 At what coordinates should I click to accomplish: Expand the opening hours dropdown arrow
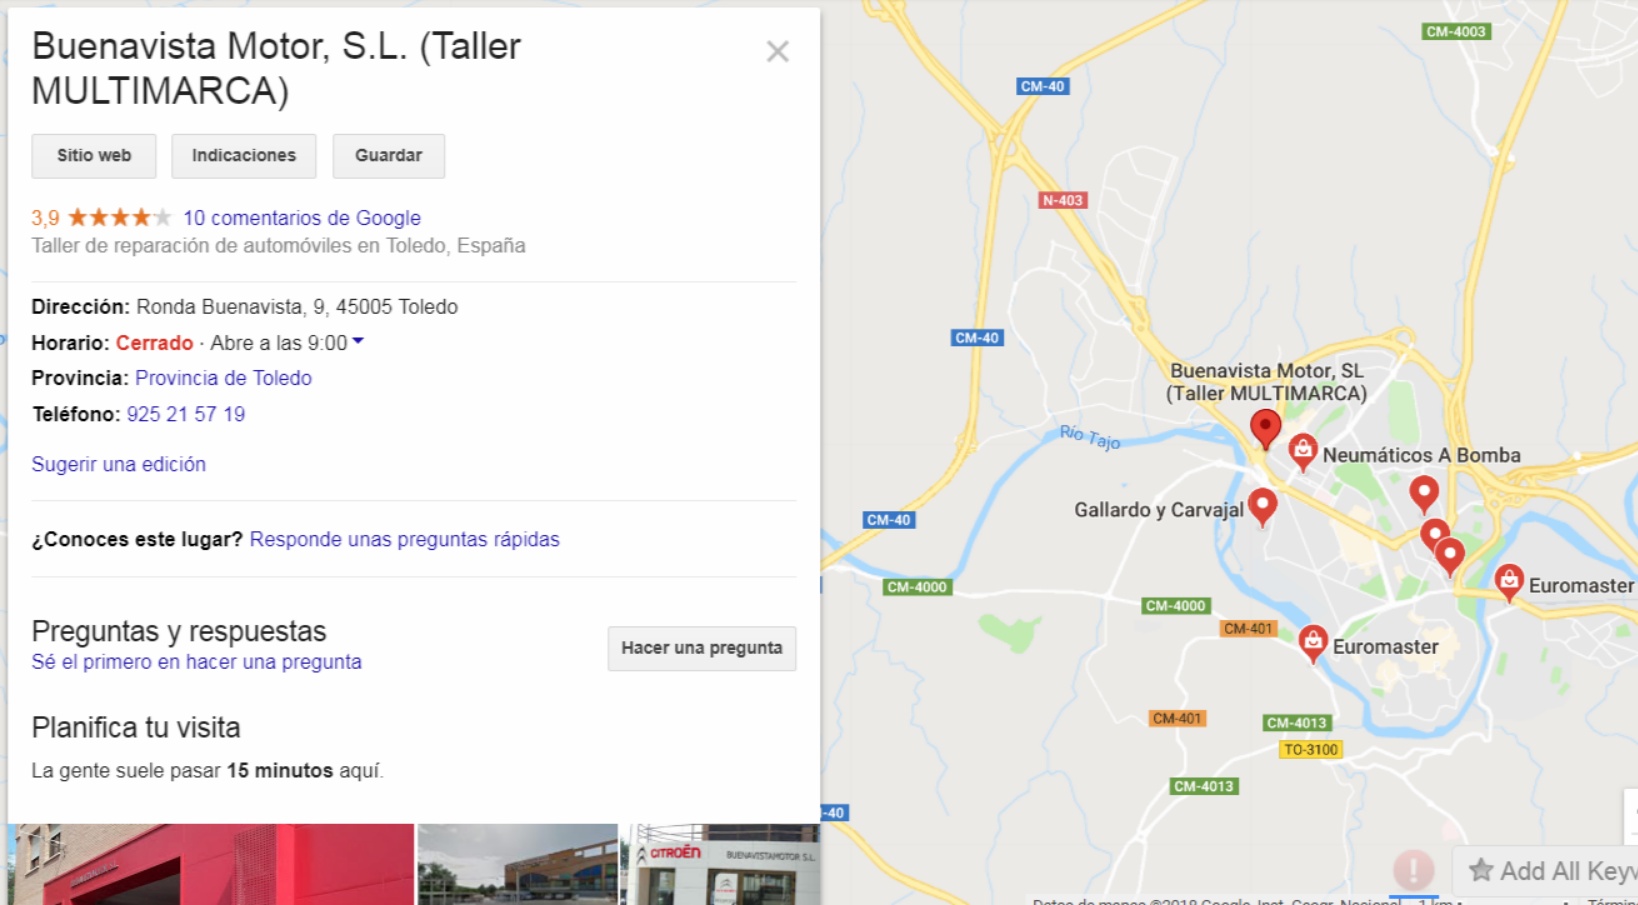358,342
